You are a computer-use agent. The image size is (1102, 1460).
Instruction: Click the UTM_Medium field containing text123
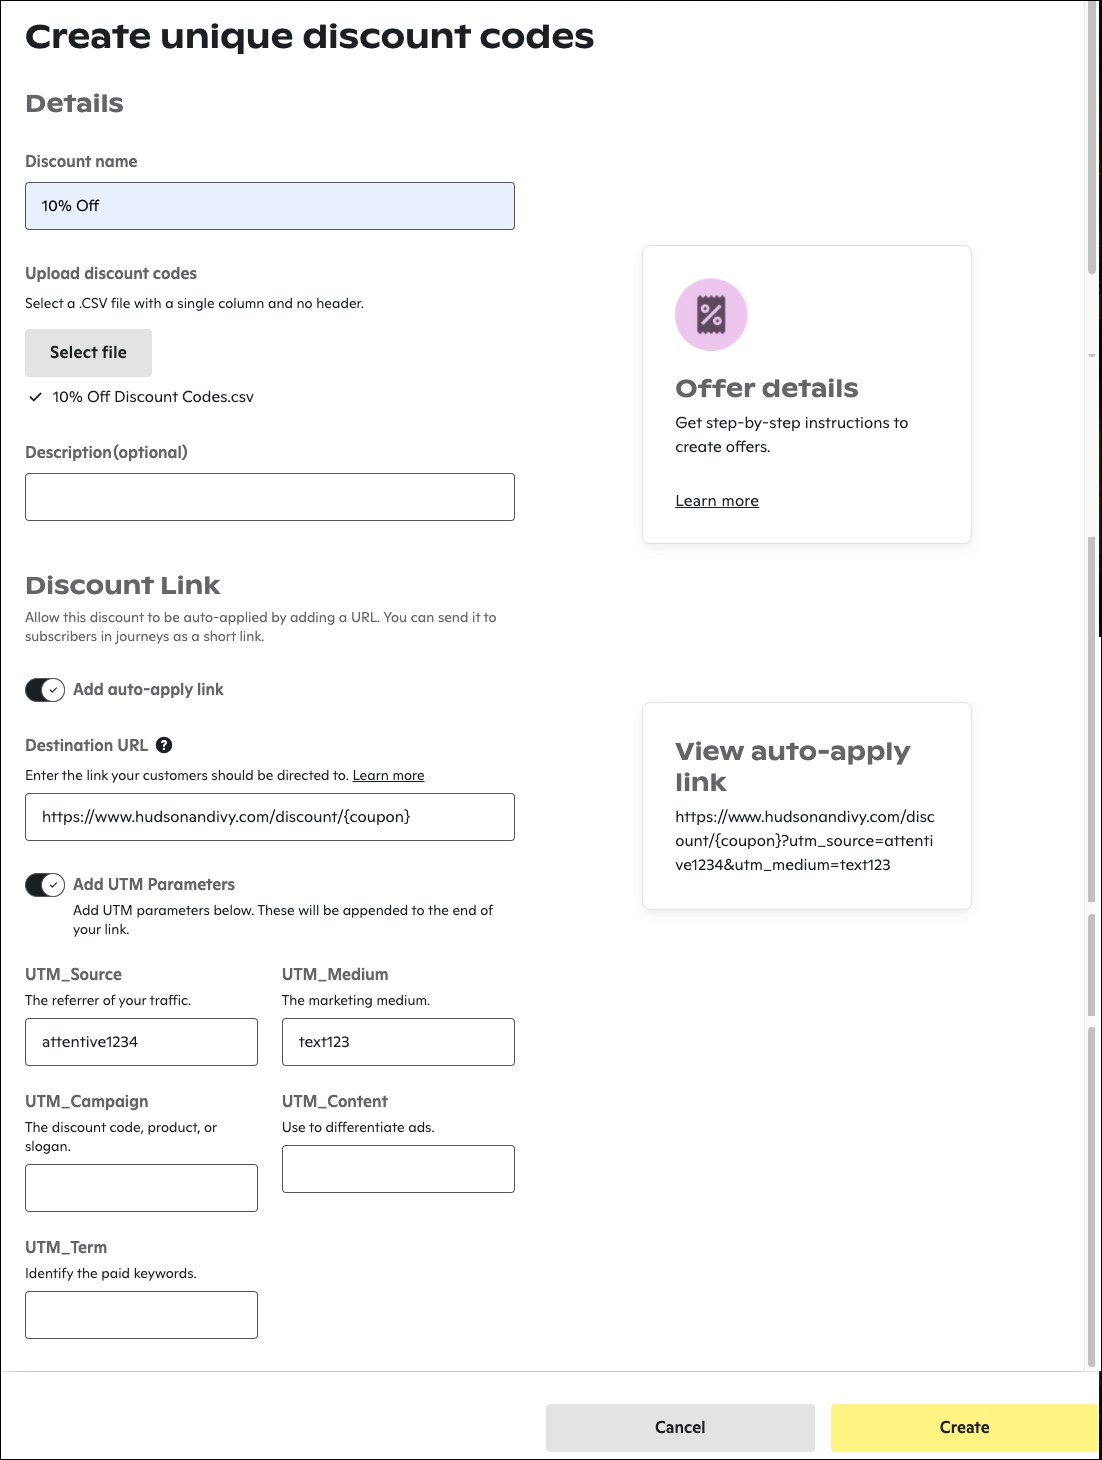[x=397, y=1041]
